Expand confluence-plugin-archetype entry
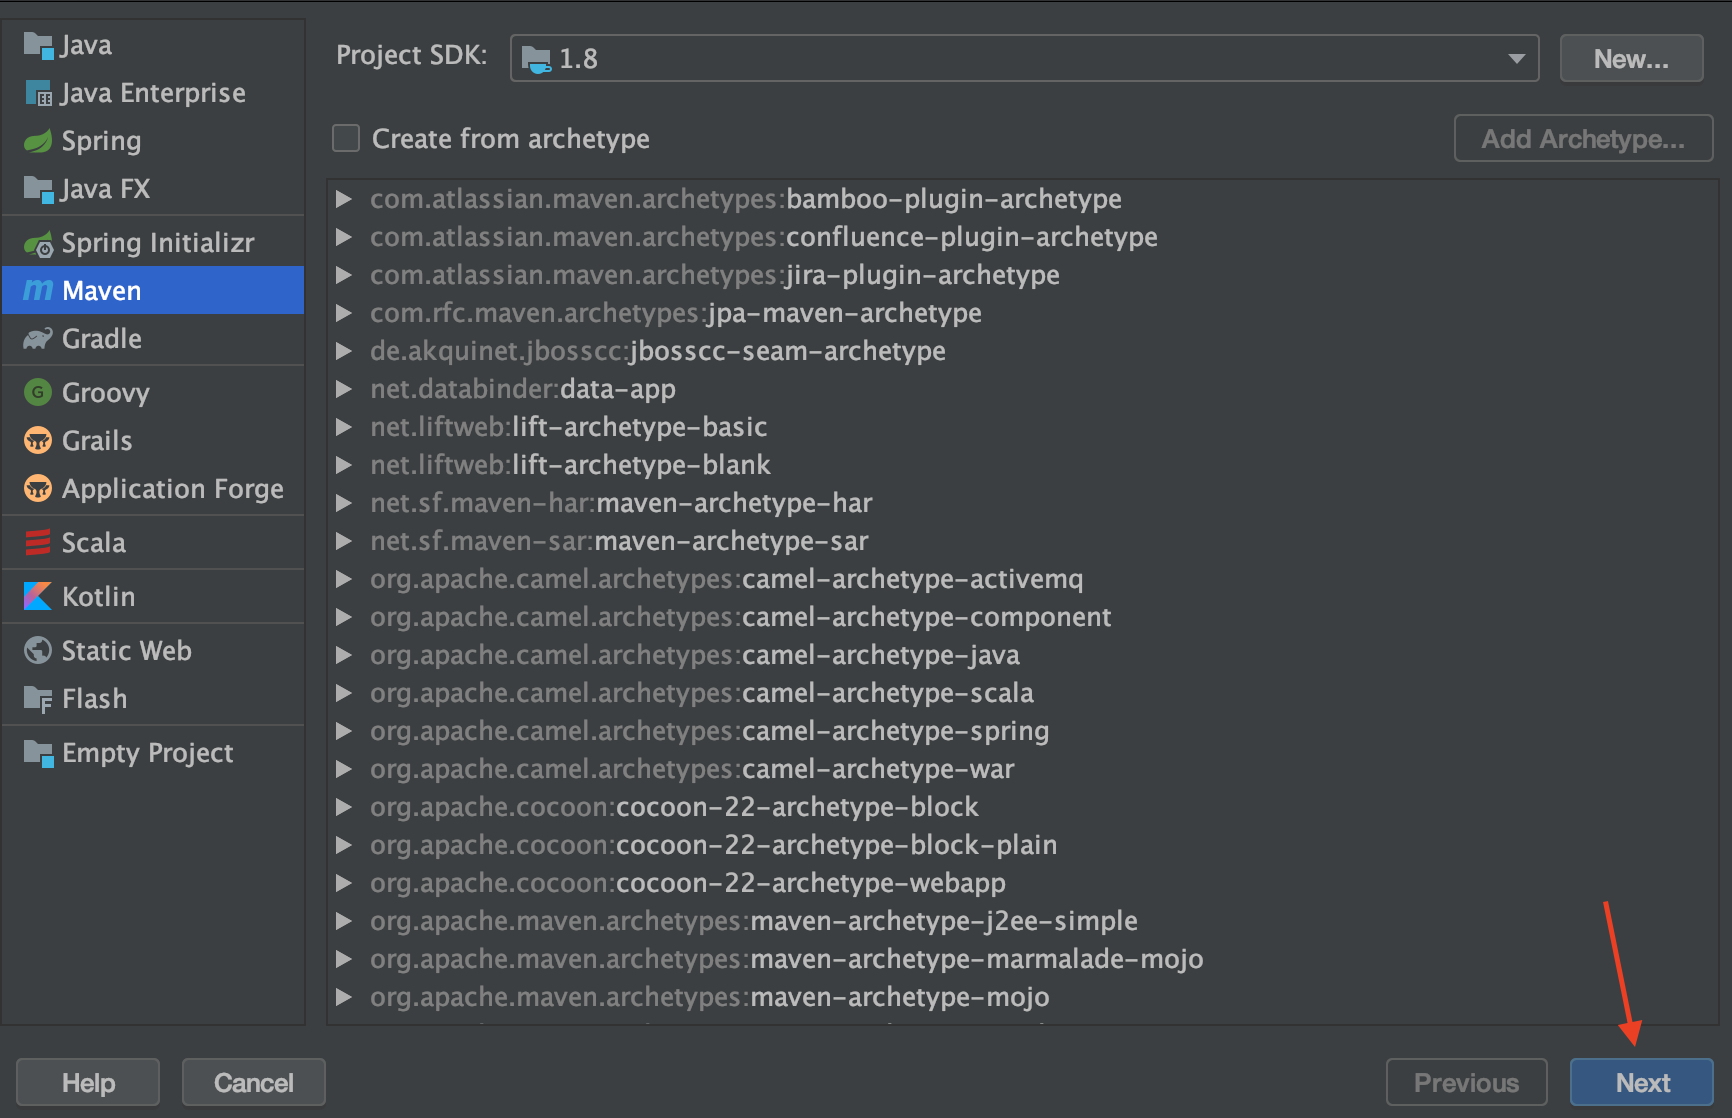1732x1118 pixels. coord(344,237)
